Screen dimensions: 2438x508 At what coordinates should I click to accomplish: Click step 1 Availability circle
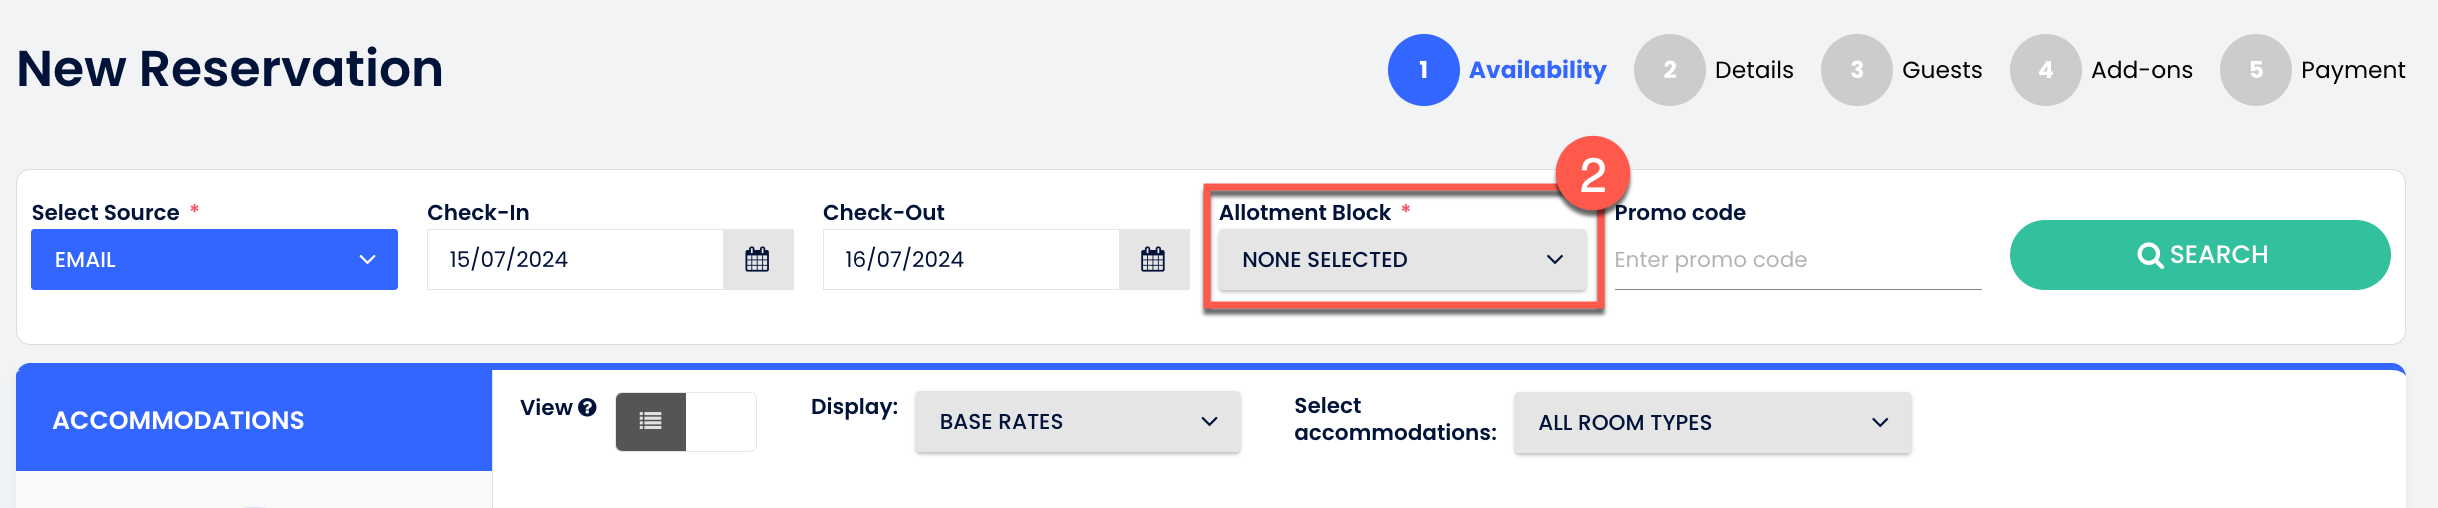[x=1423, y=70]
